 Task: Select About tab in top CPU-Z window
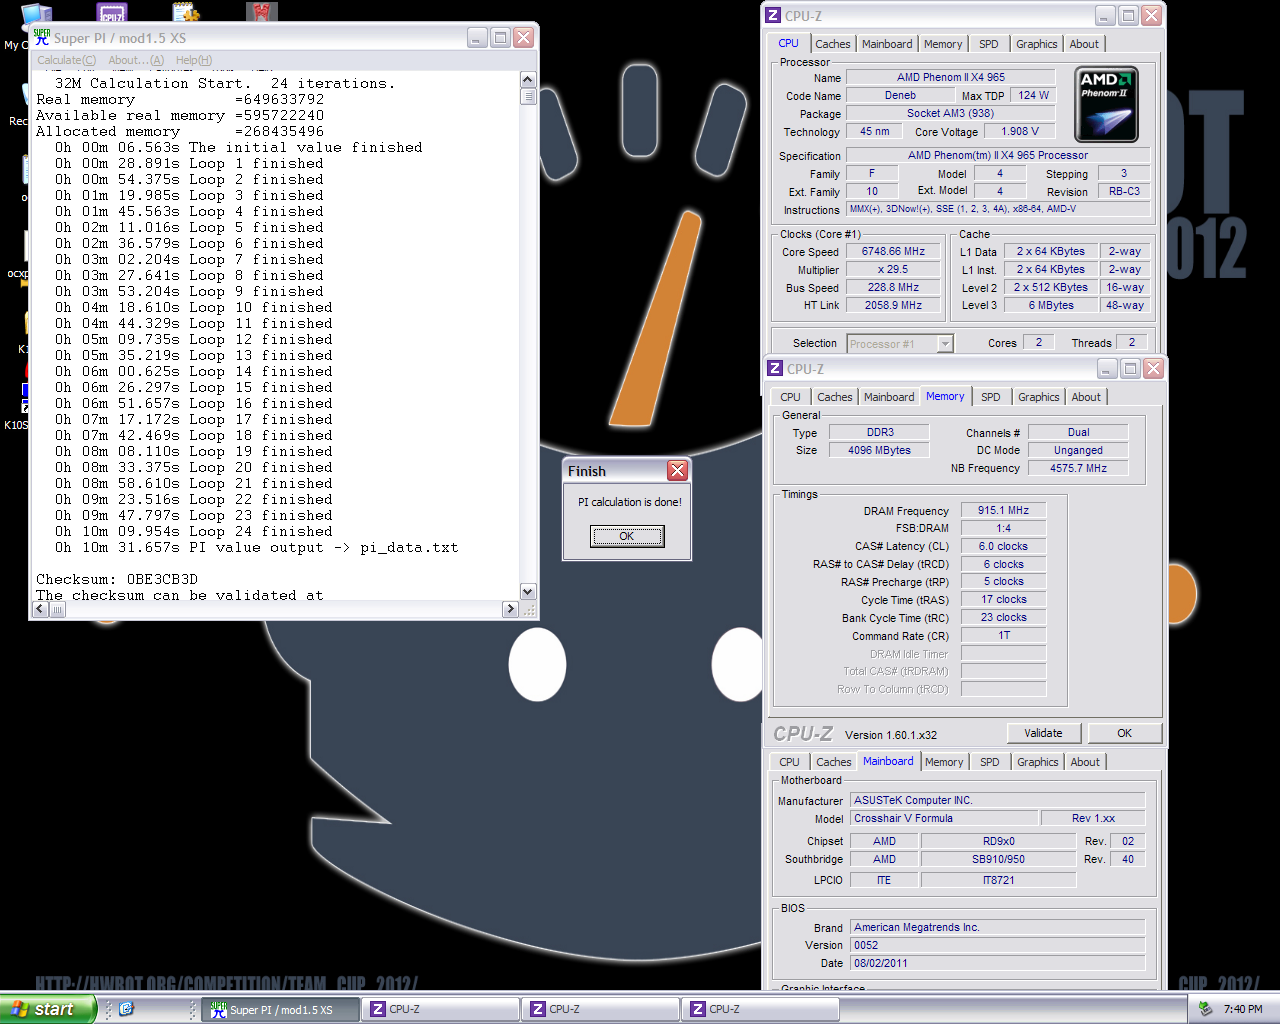(1084, 44)
